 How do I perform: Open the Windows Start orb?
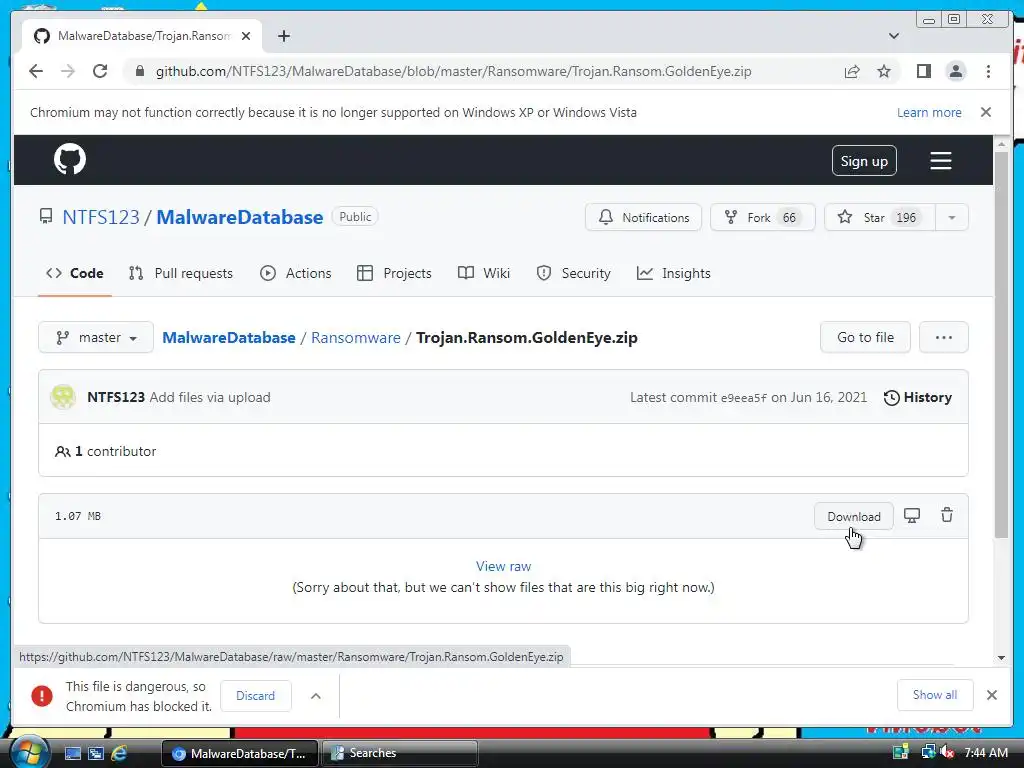[29, 752]
